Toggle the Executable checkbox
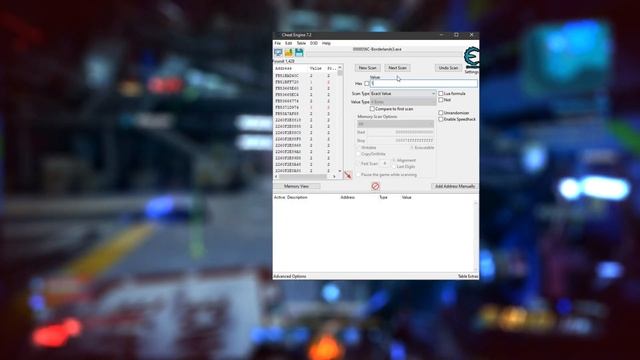This screenshot has height=360, width=640. point(411,147)
